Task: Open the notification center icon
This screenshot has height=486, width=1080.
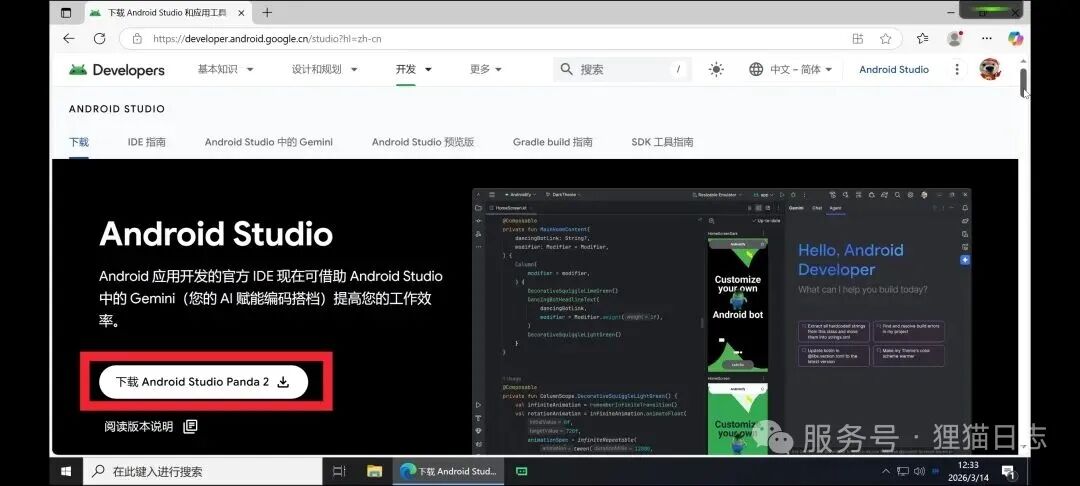Action: tap(1009, 472)
